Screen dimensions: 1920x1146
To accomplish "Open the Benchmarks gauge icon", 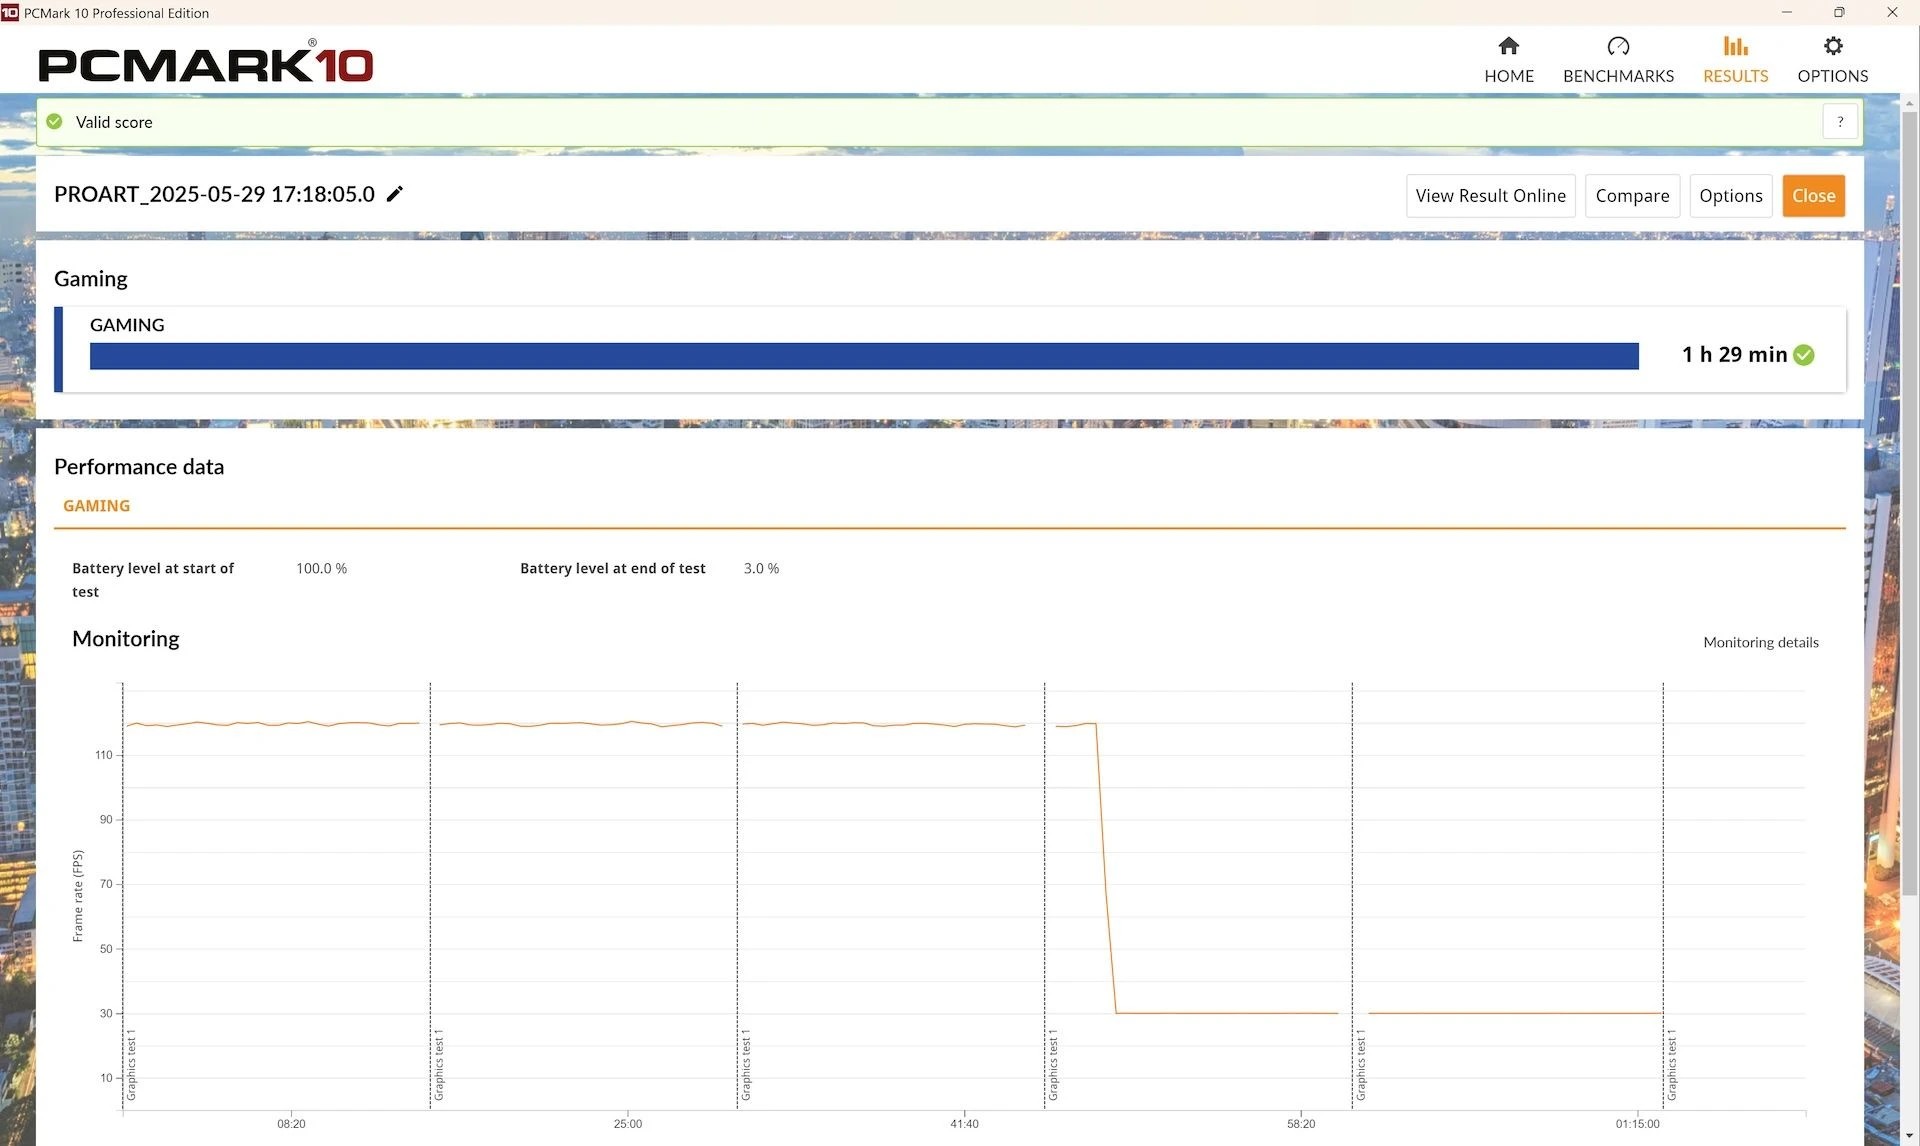I will tap(1617, 46).
